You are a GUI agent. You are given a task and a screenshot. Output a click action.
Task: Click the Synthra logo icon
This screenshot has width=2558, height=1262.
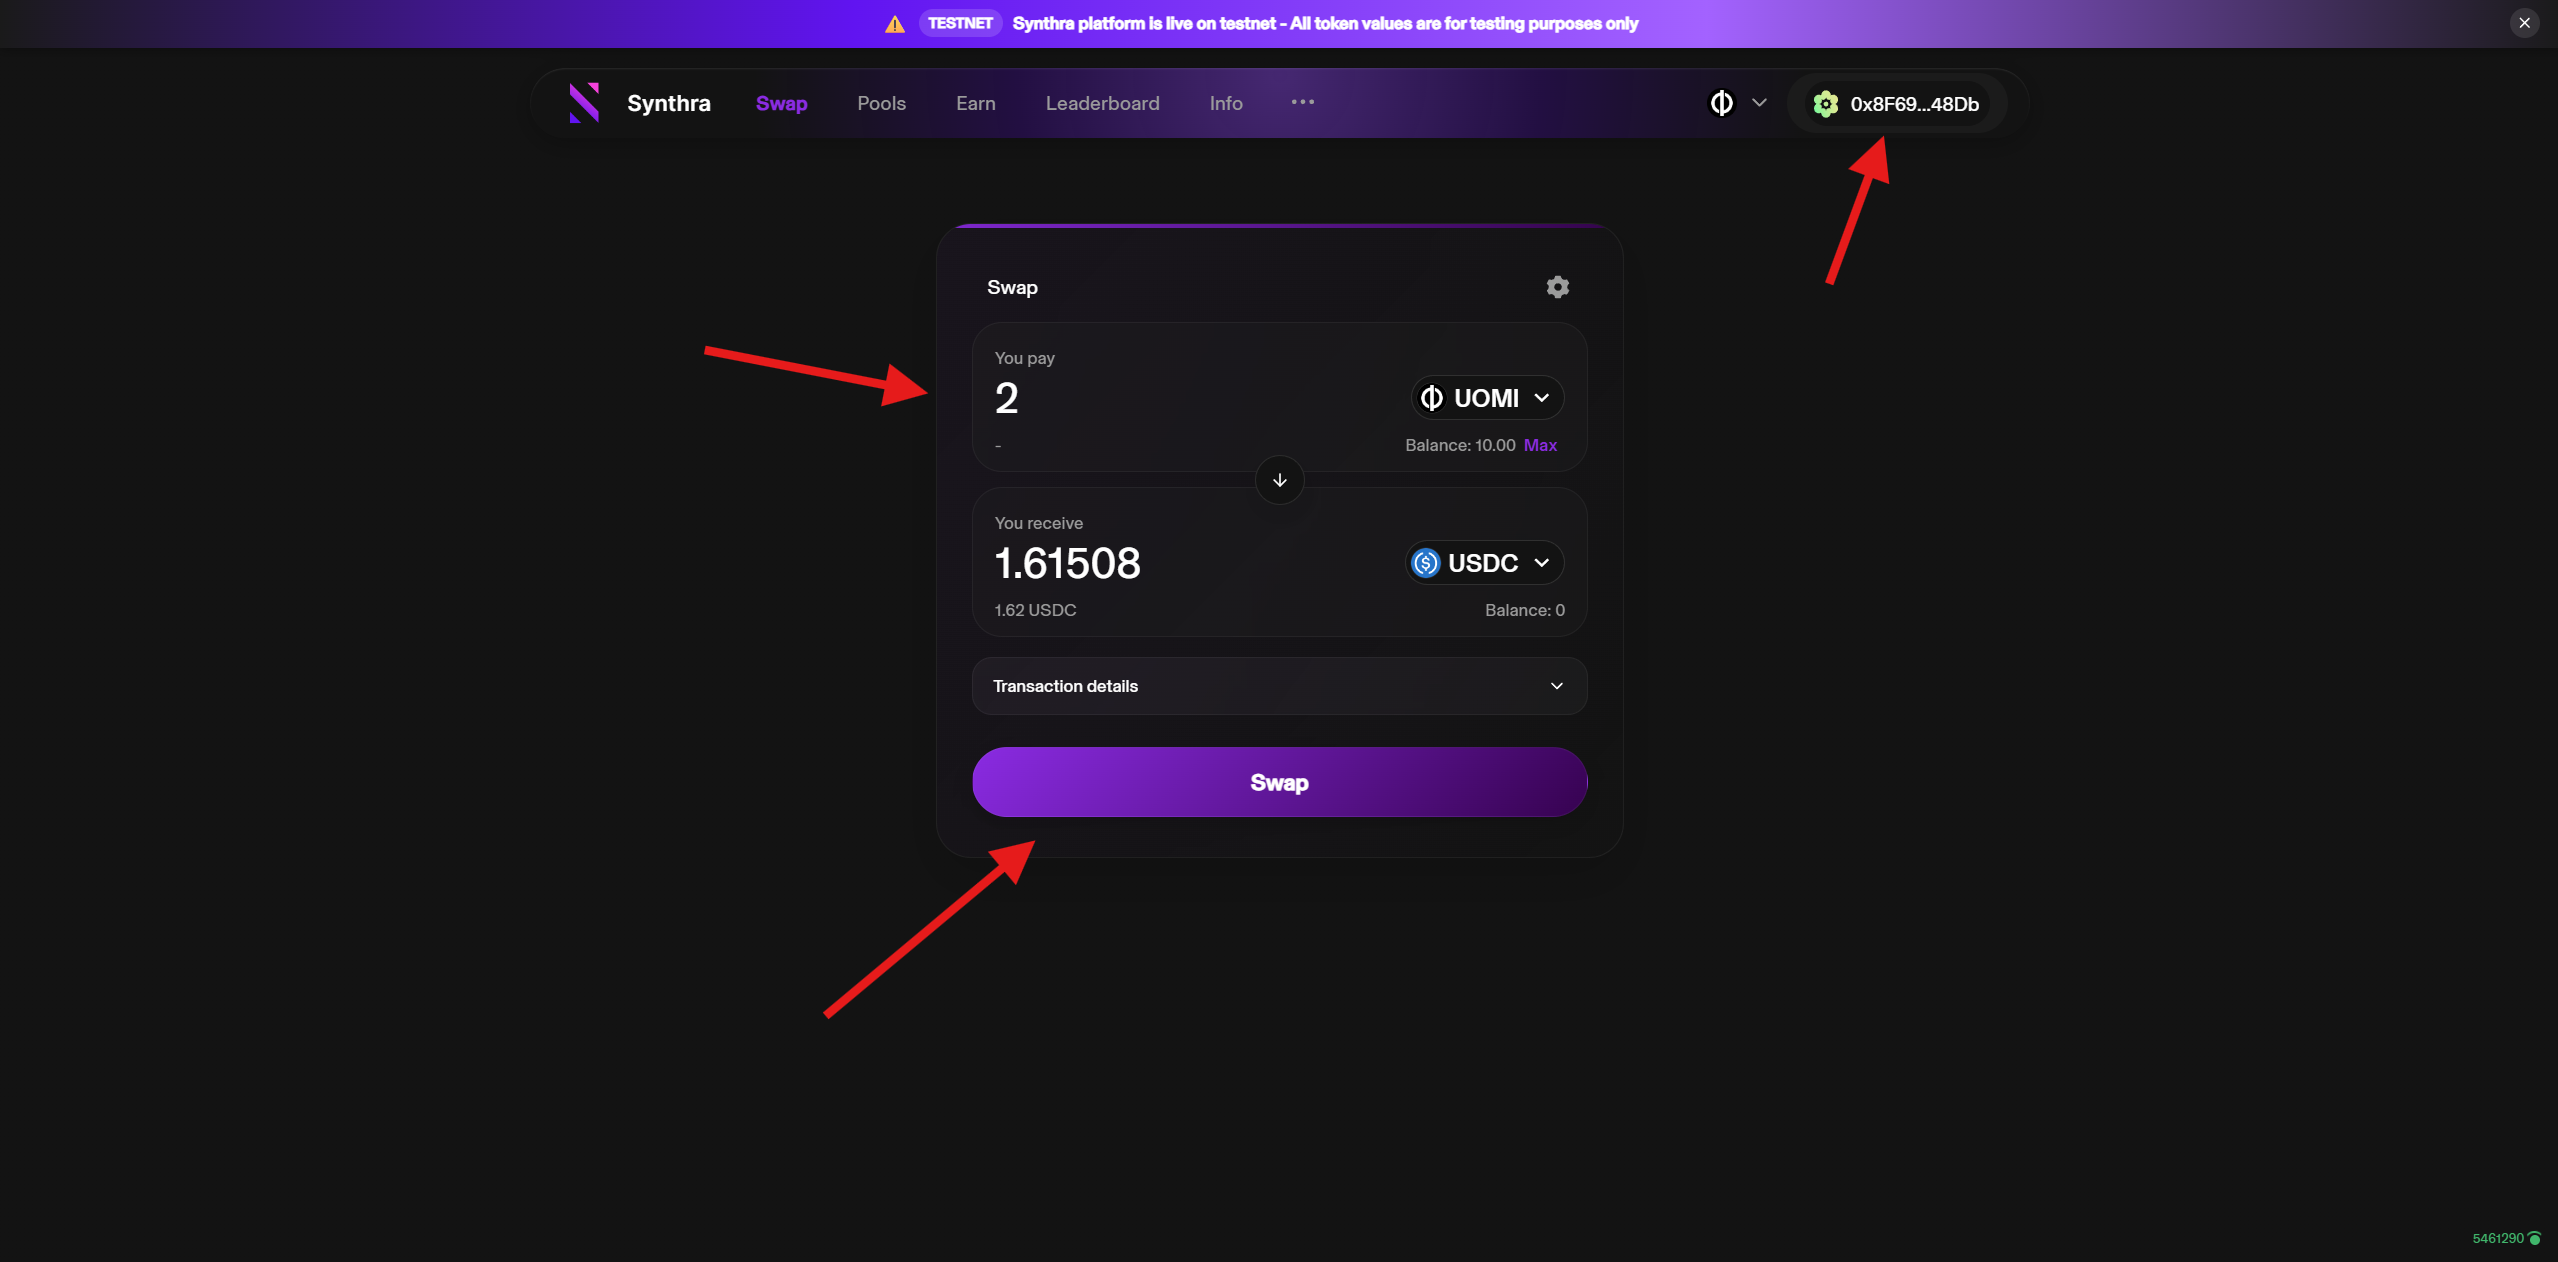coord(584,103)
